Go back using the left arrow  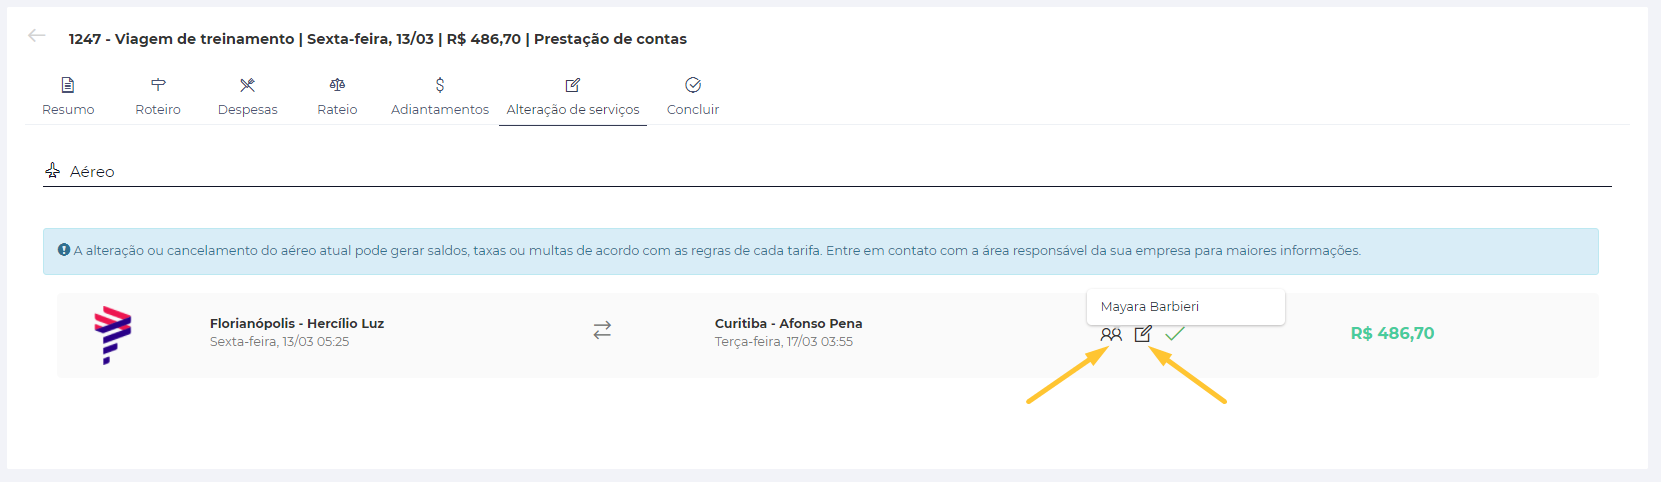(x=37, y=36)
